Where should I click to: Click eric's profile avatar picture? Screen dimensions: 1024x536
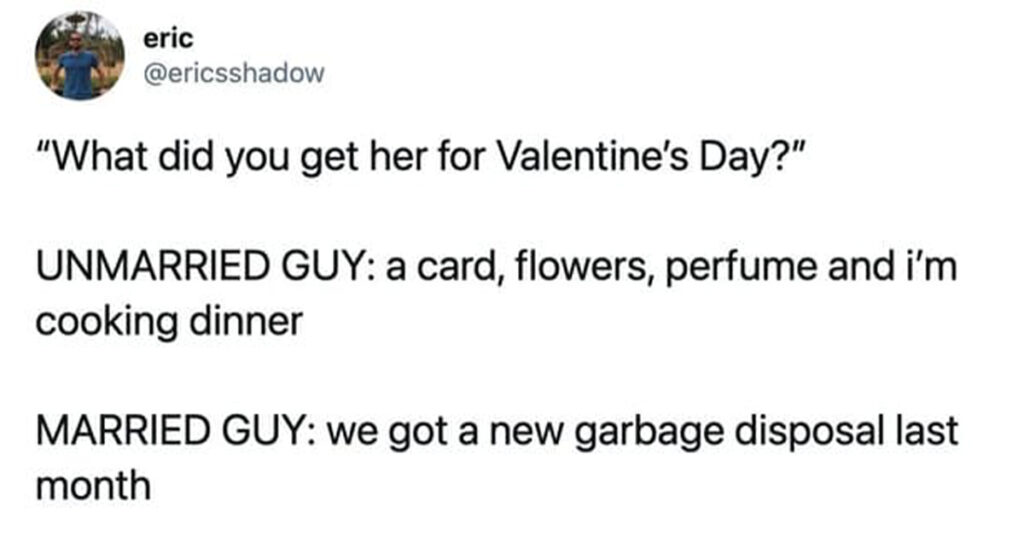coord(78,56)
